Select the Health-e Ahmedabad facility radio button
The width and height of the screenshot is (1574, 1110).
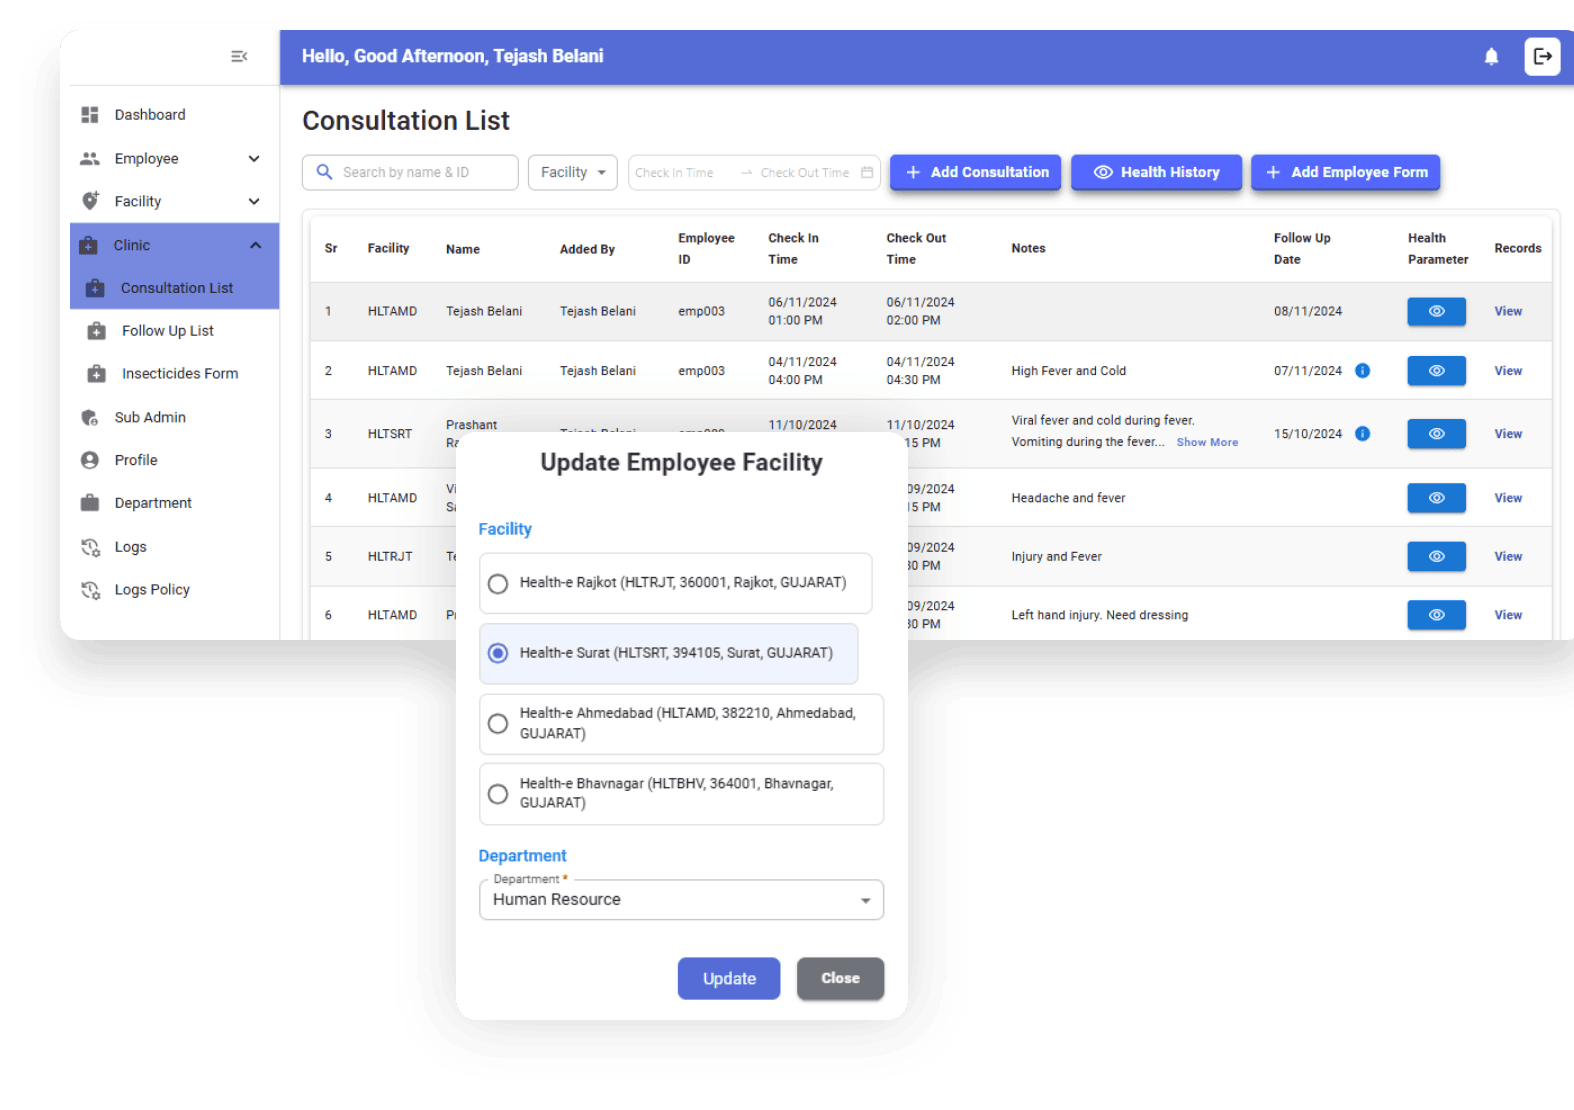498,724
